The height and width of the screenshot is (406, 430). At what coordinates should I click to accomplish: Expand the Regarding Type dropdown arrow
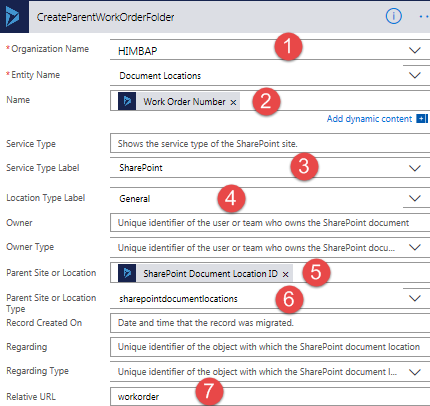coord(415,372)
